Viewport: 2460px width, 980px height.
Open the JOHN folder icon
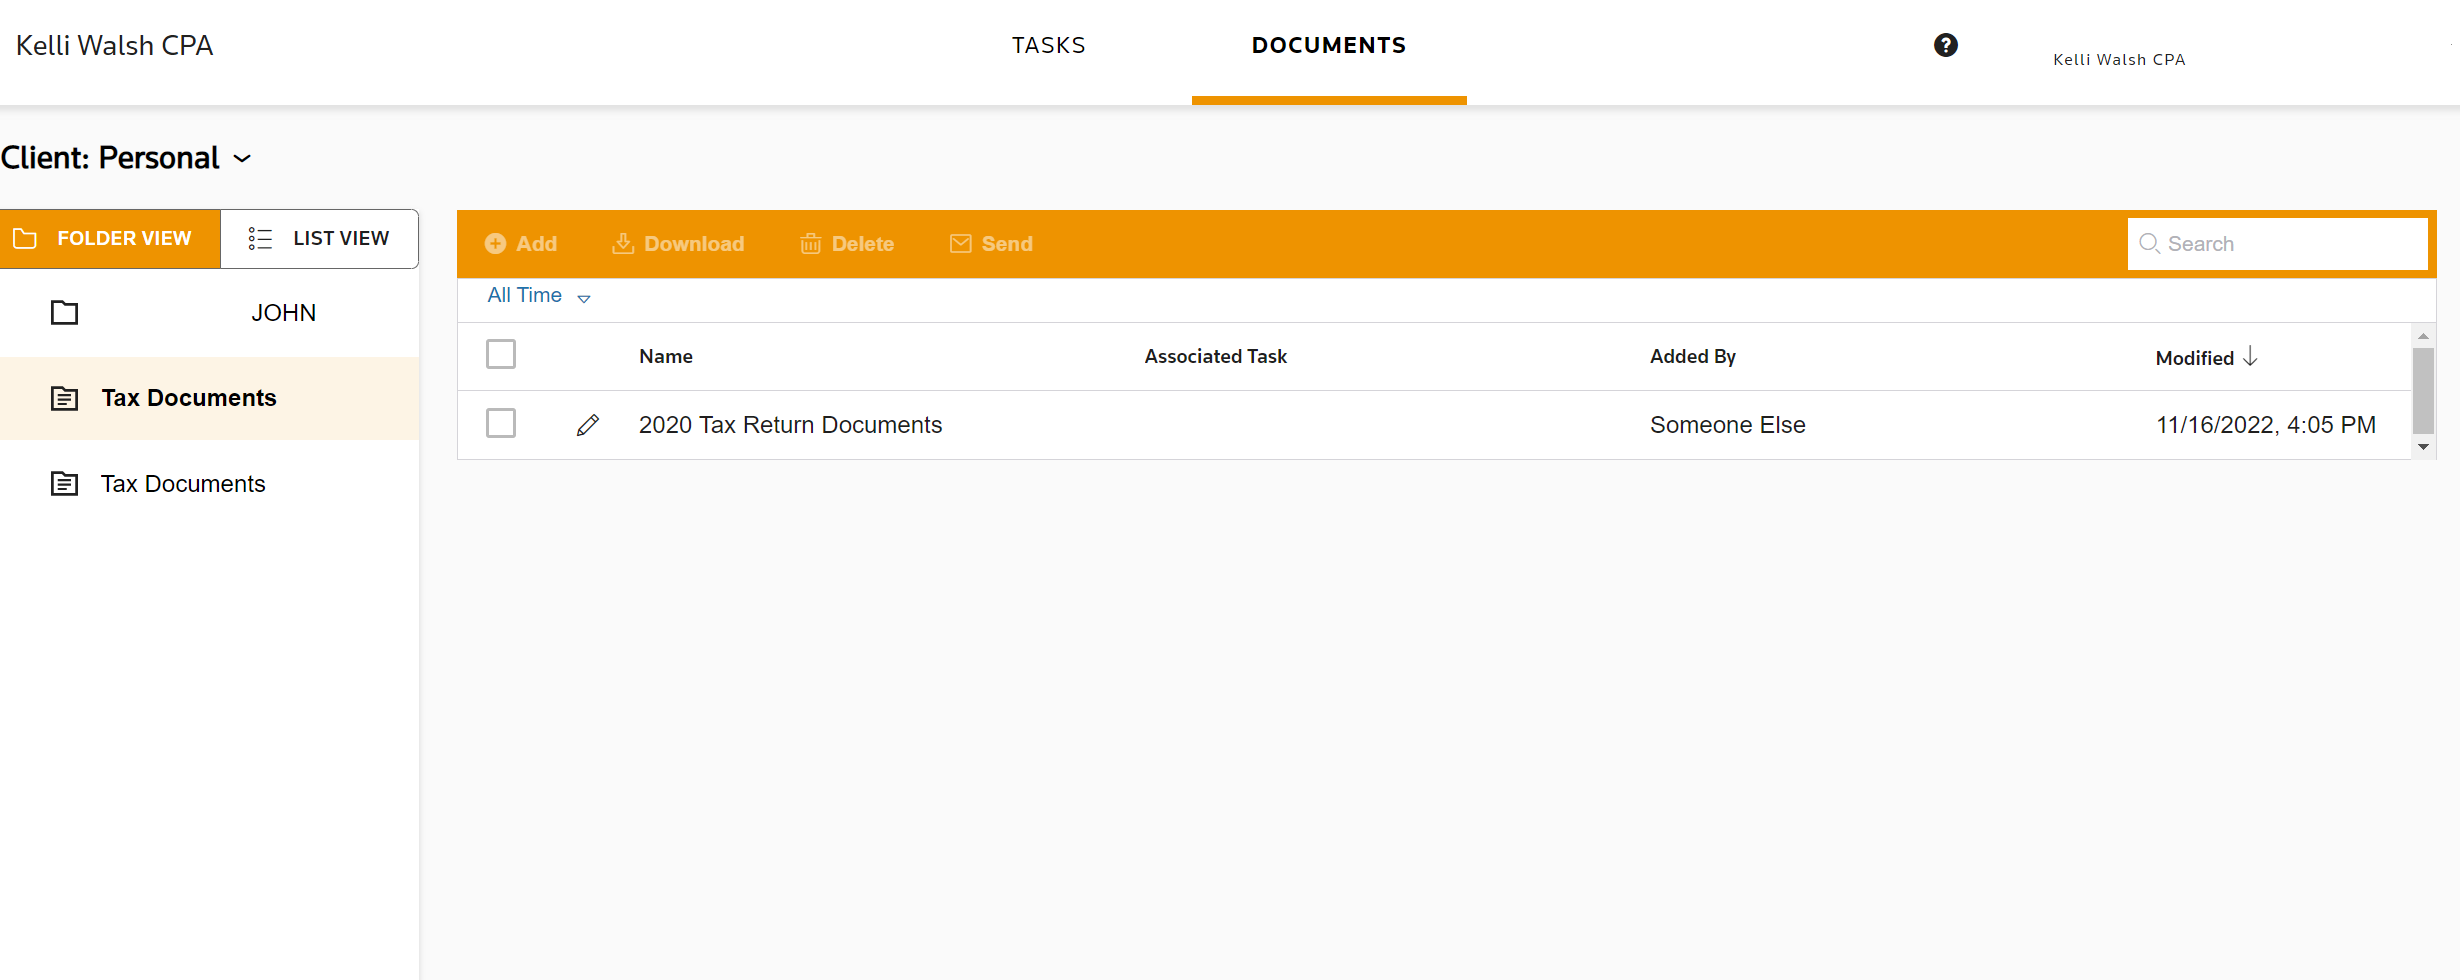click(x=65, y=313)
